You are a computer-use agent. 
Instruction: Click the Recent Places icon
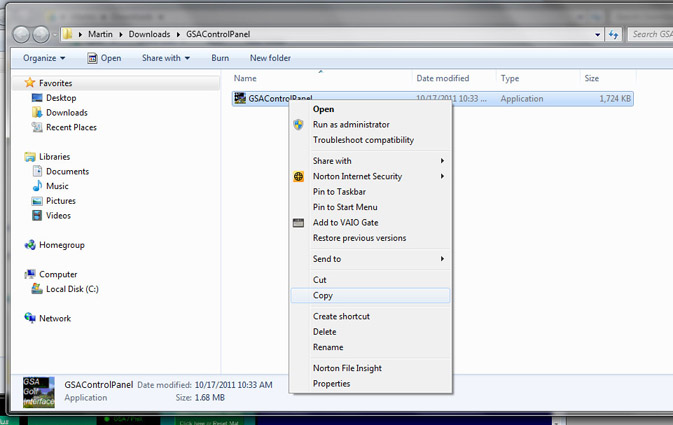pyautogui.click(x=37, y=127)
